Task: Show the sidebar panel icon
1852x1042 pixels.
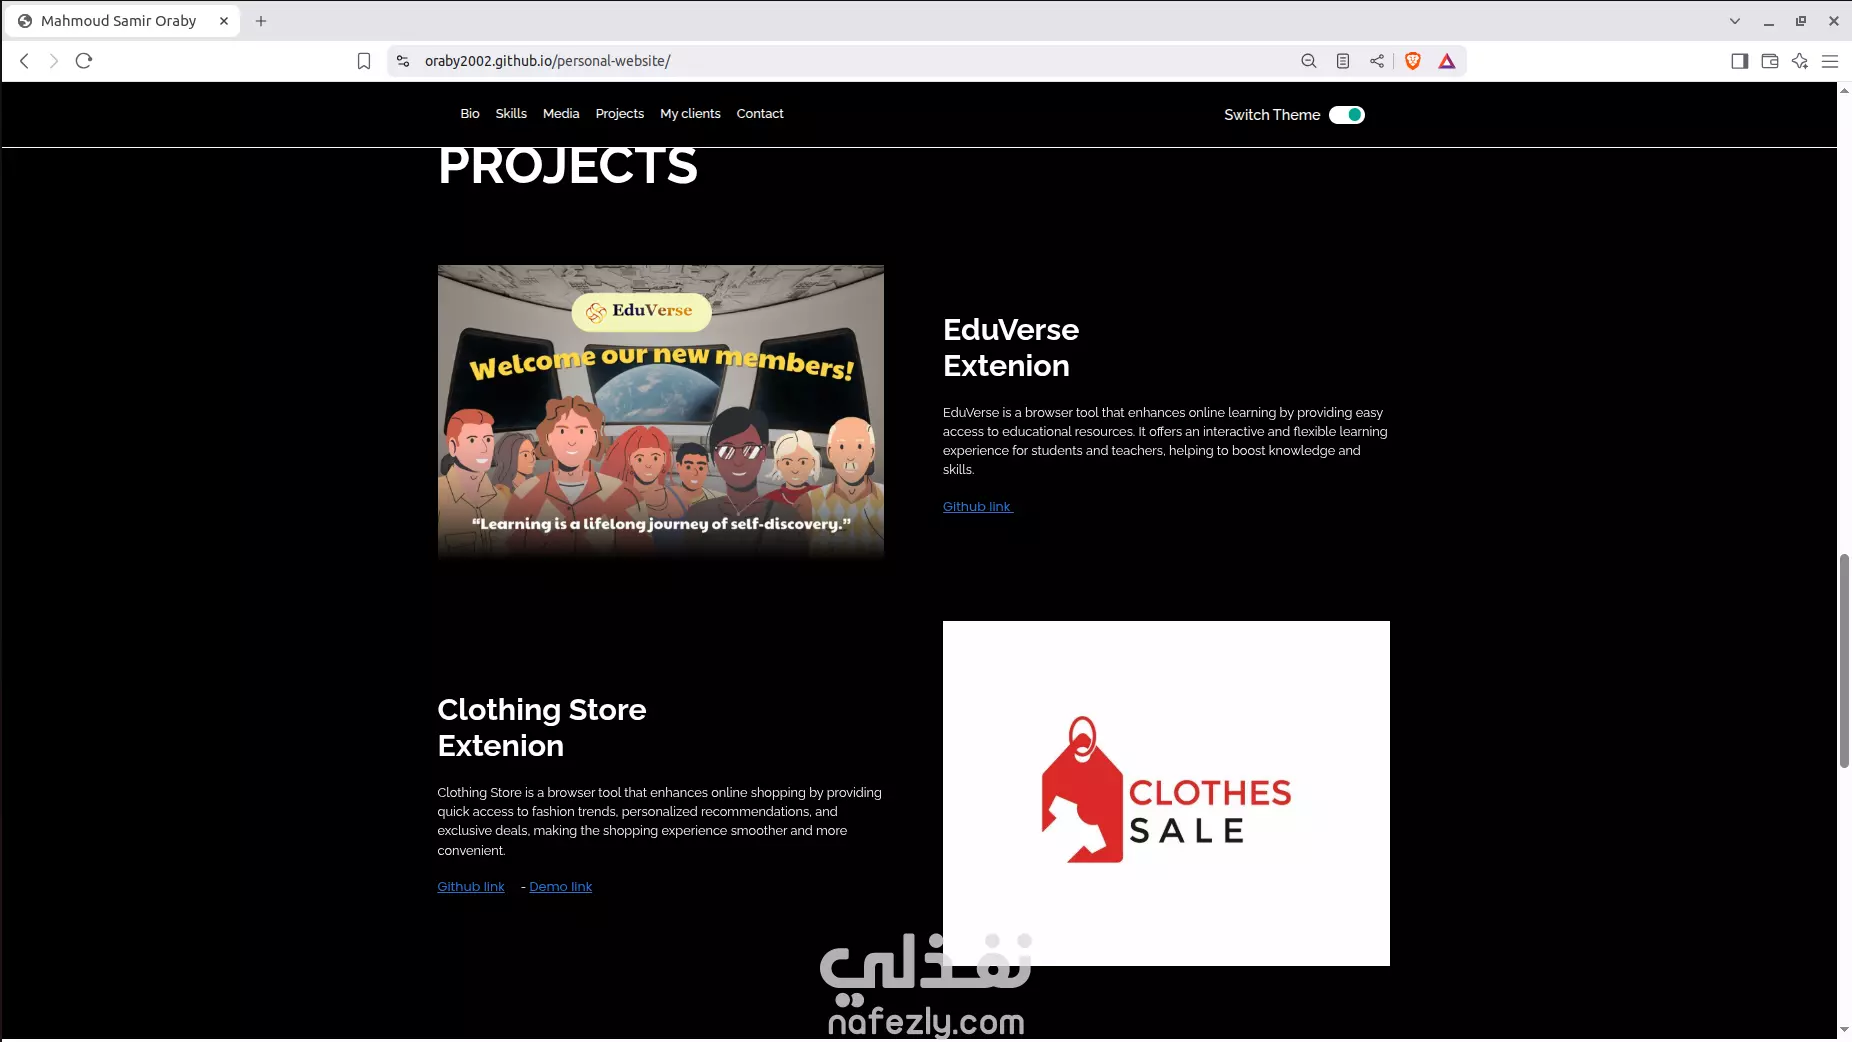Action: click(x=1740, y=61)
